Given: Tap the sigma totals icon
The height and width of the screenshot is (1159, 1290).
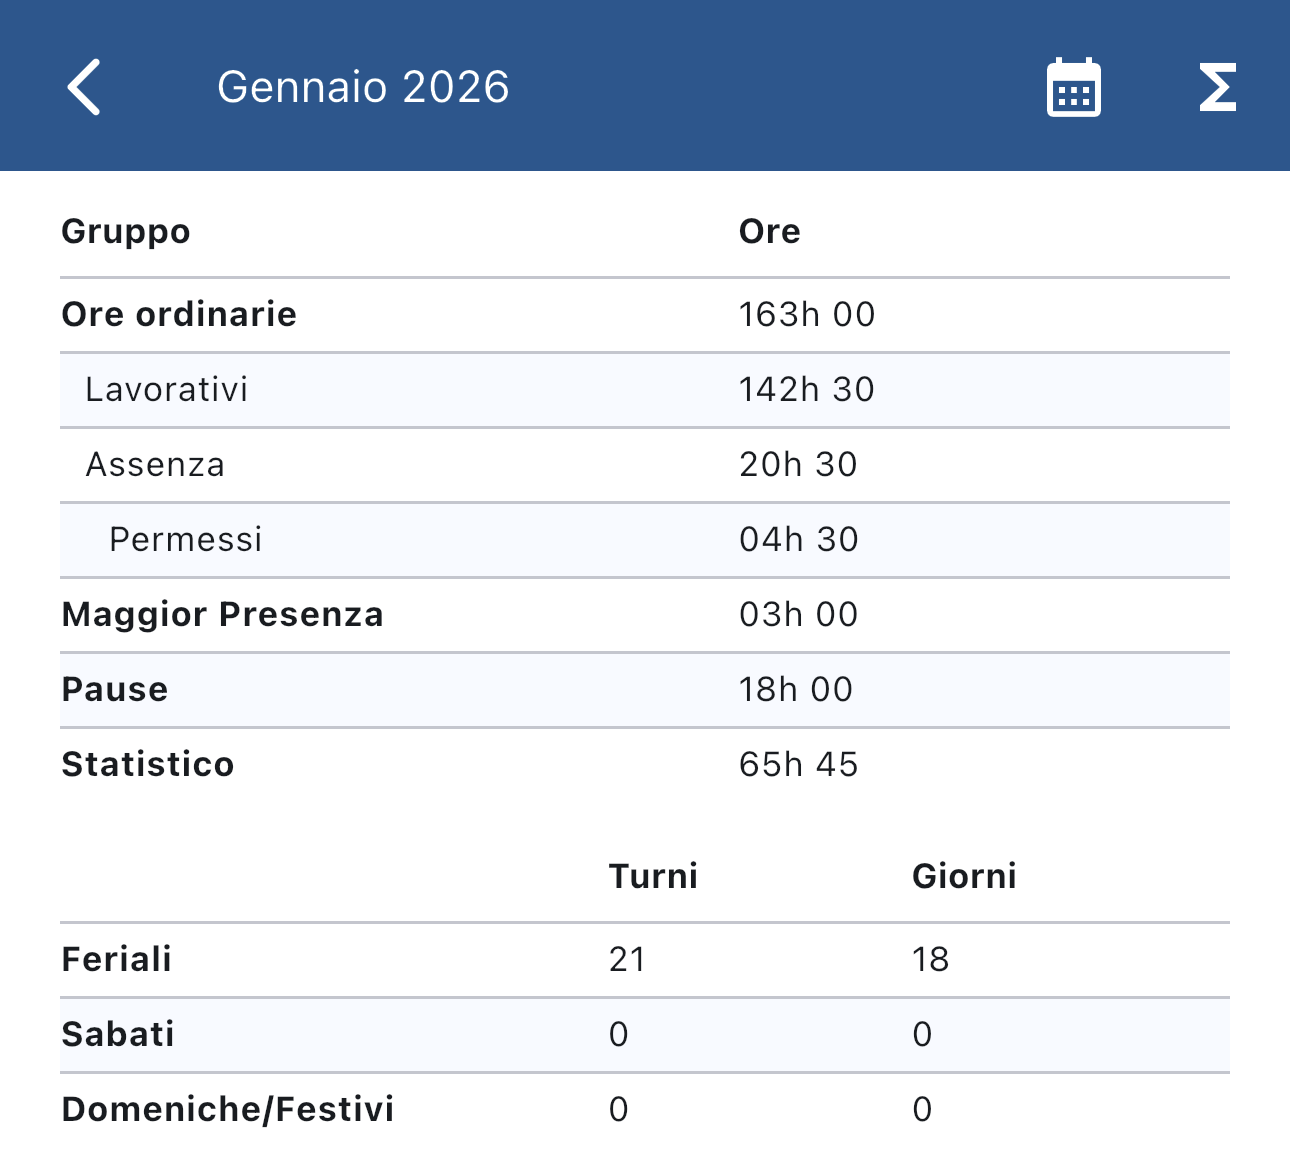Looking at the screenshot, I should pyautogui.click(x=1217, y=87).
